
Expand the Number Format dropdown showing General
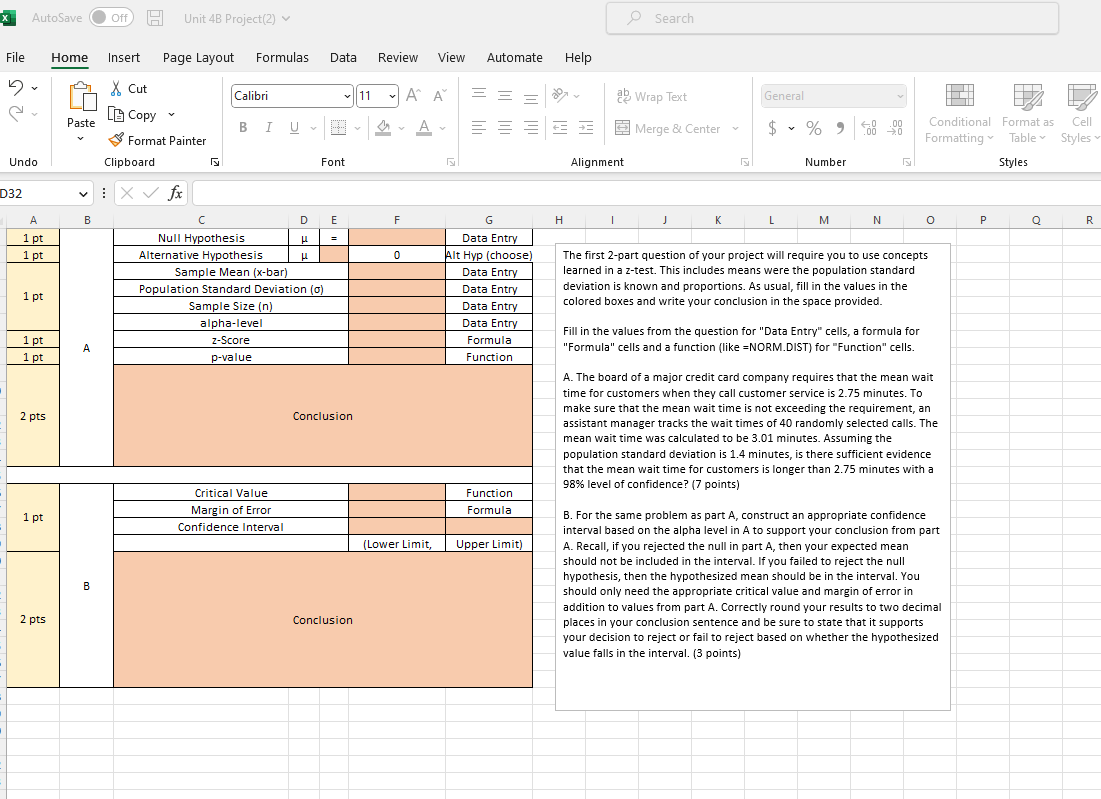[x=897, y=96]
